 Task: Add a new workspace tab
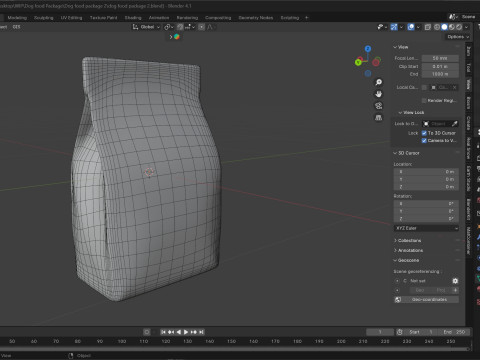[x=307, y=18]
